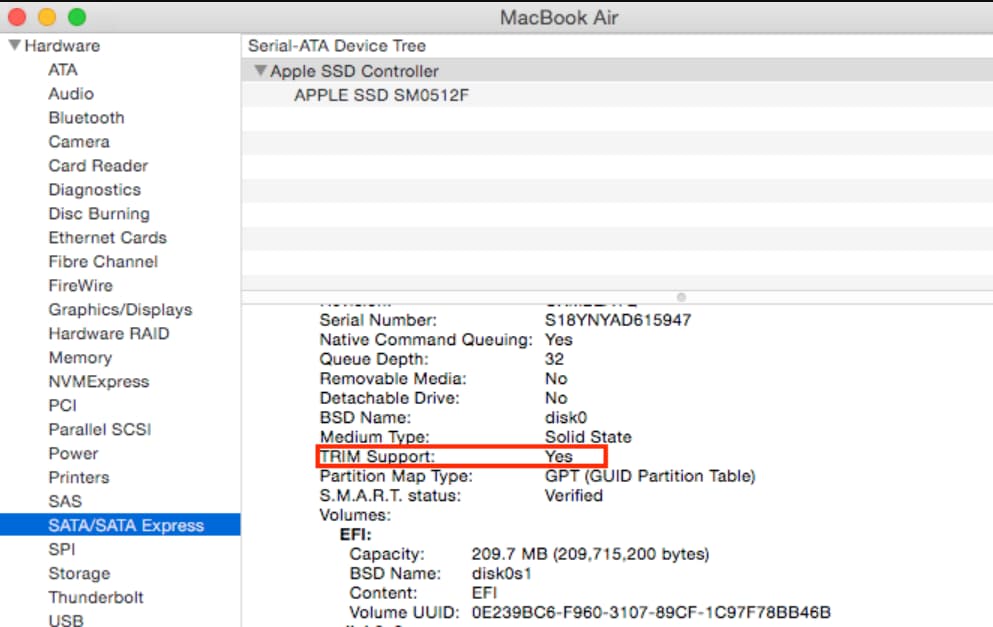
Task: Select Bluetooth in the sidebar
Action: (86, 118)
